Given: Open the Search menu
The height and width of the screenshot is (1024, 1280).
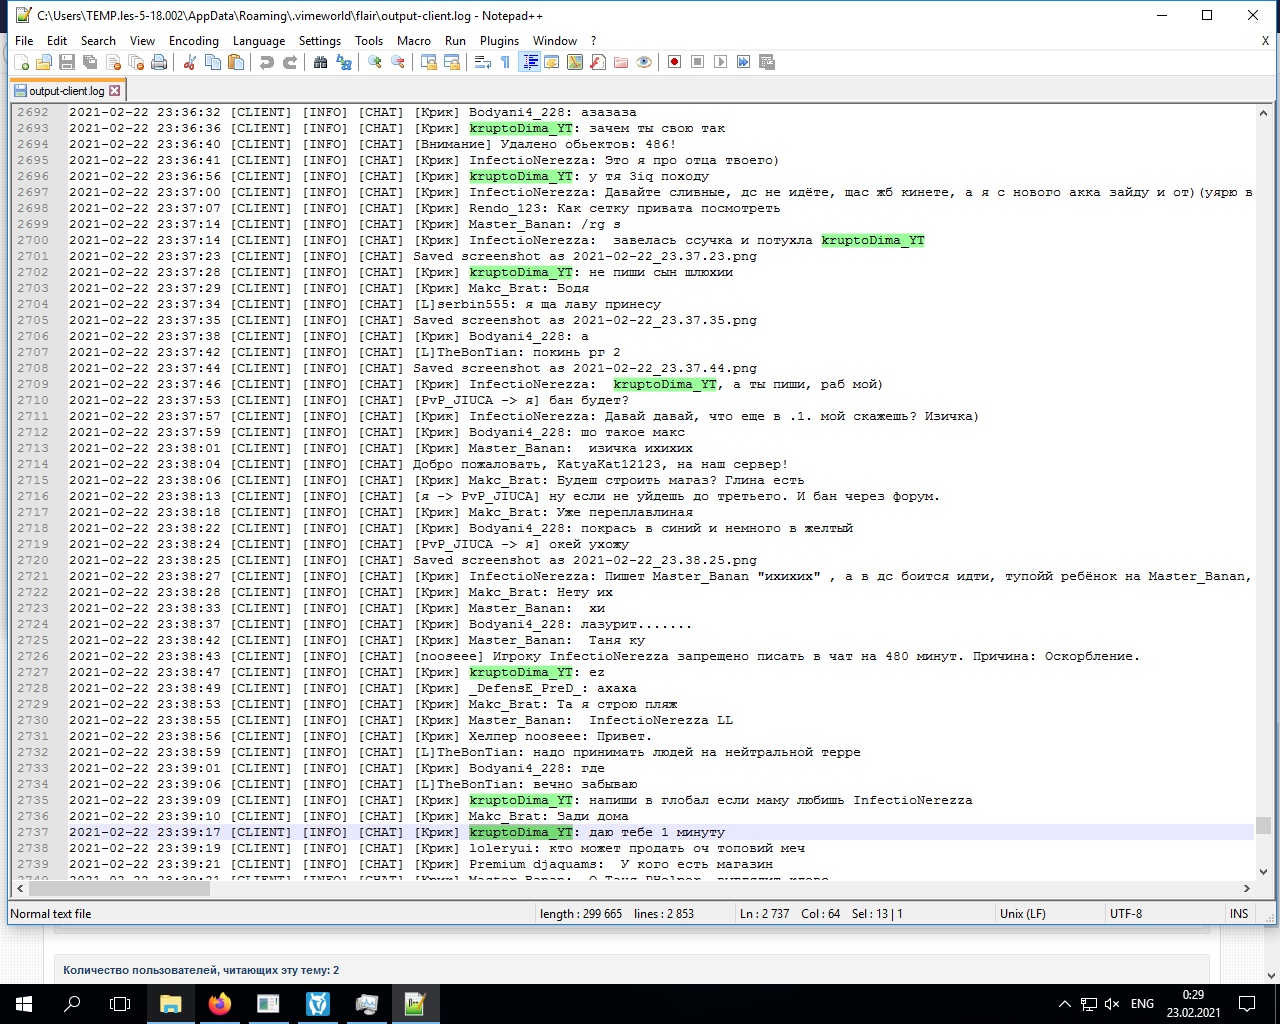Looking at the screenshot, I should [x=98, y=41].
